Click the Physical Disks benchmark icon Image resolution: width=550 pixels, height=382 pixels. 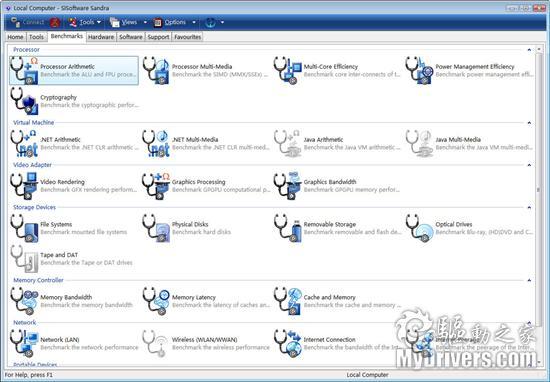[156, 228]
